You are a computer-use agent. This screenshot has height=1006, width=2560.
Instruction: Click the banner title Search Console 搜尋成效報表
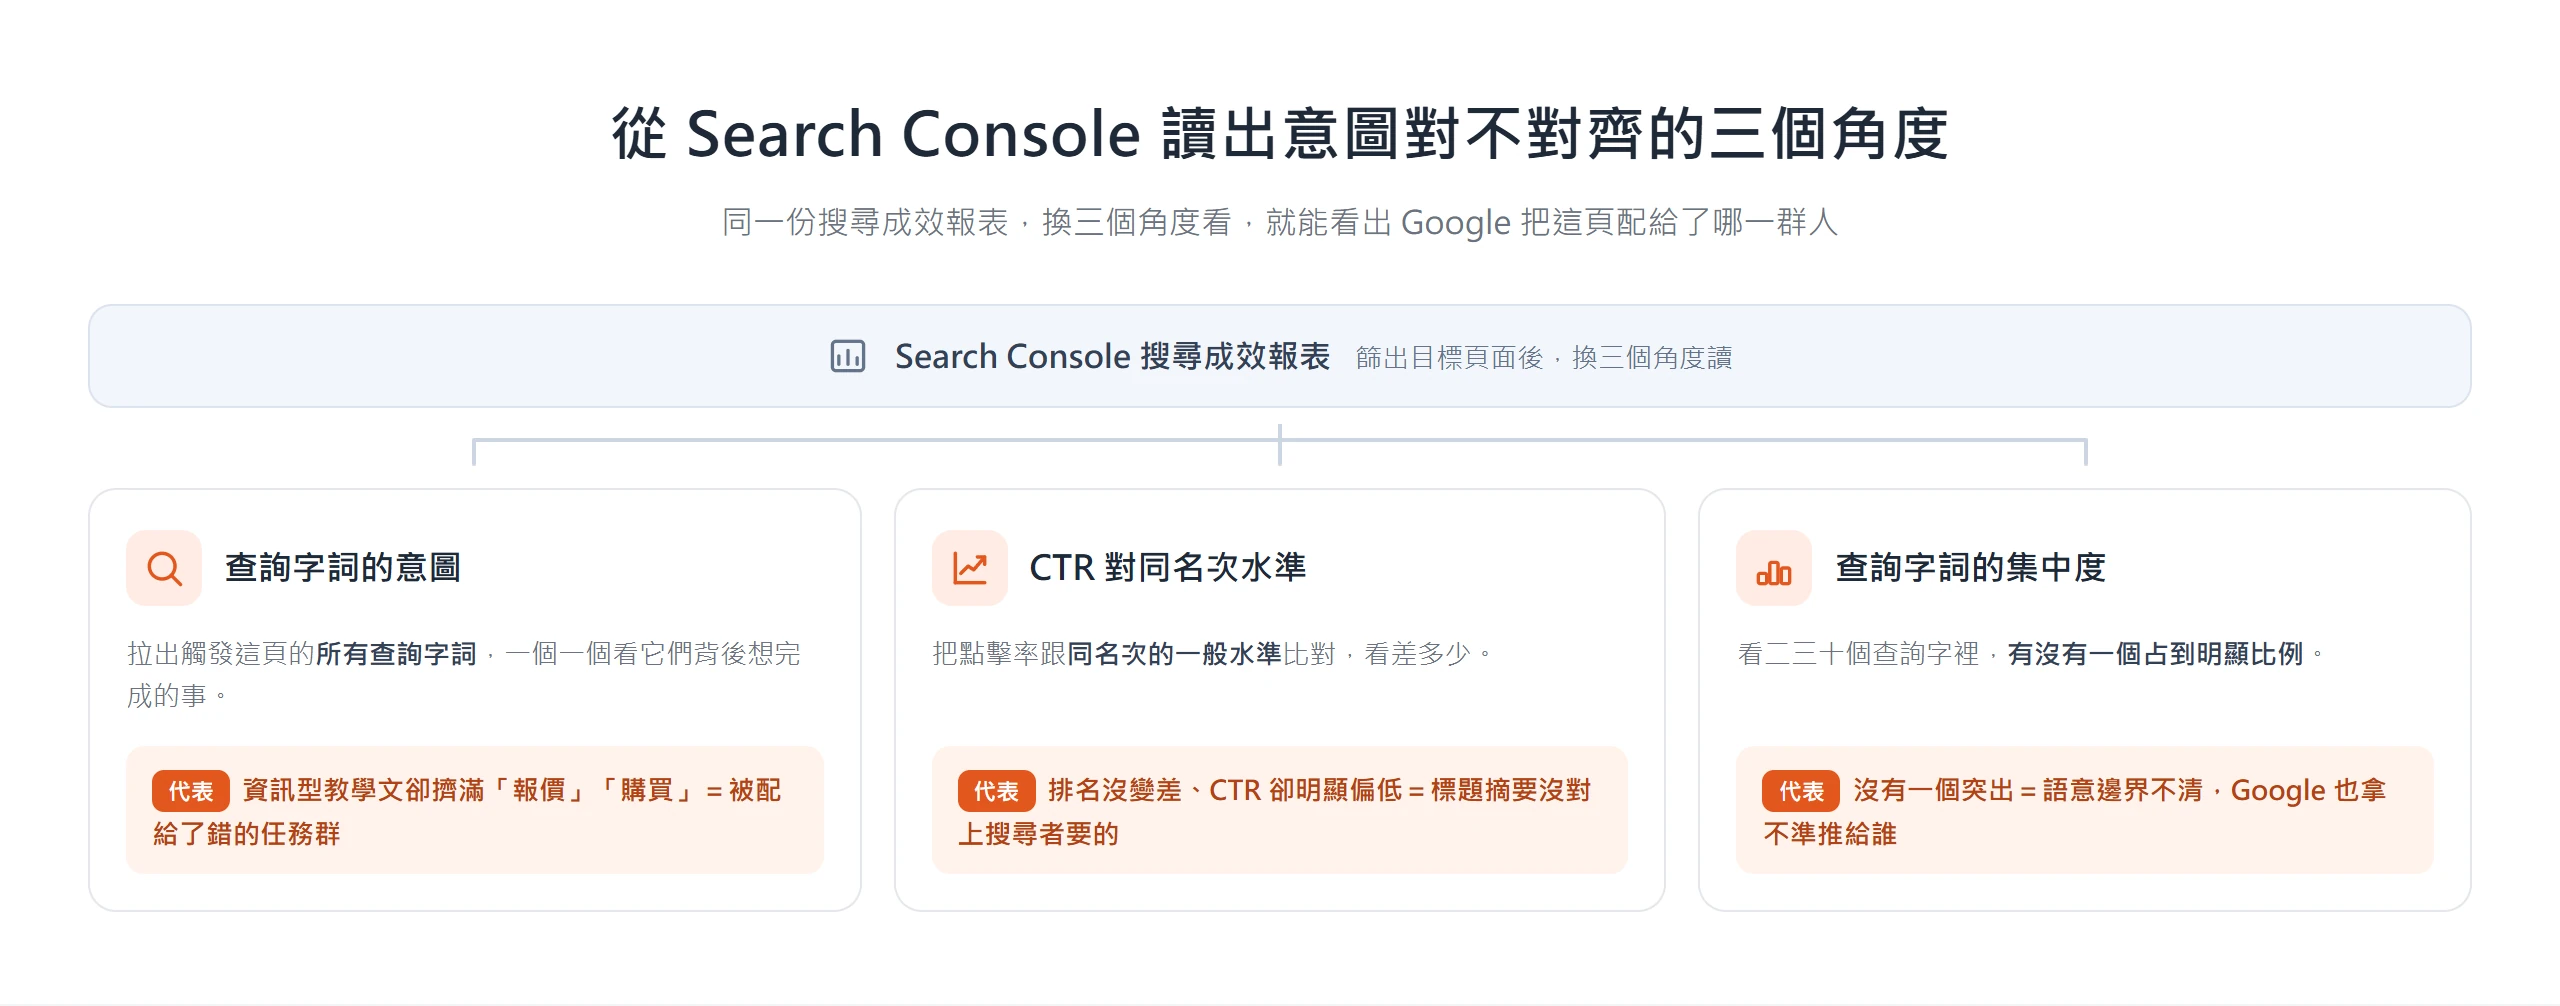tap(1112, 356)
